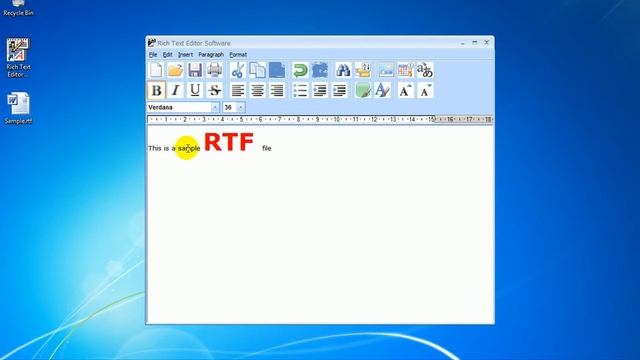Image resolution: width=640 pixels, height=360 pixels.
Task: Click the first indent icon after bullets
Action: click(x=320, y=91)
